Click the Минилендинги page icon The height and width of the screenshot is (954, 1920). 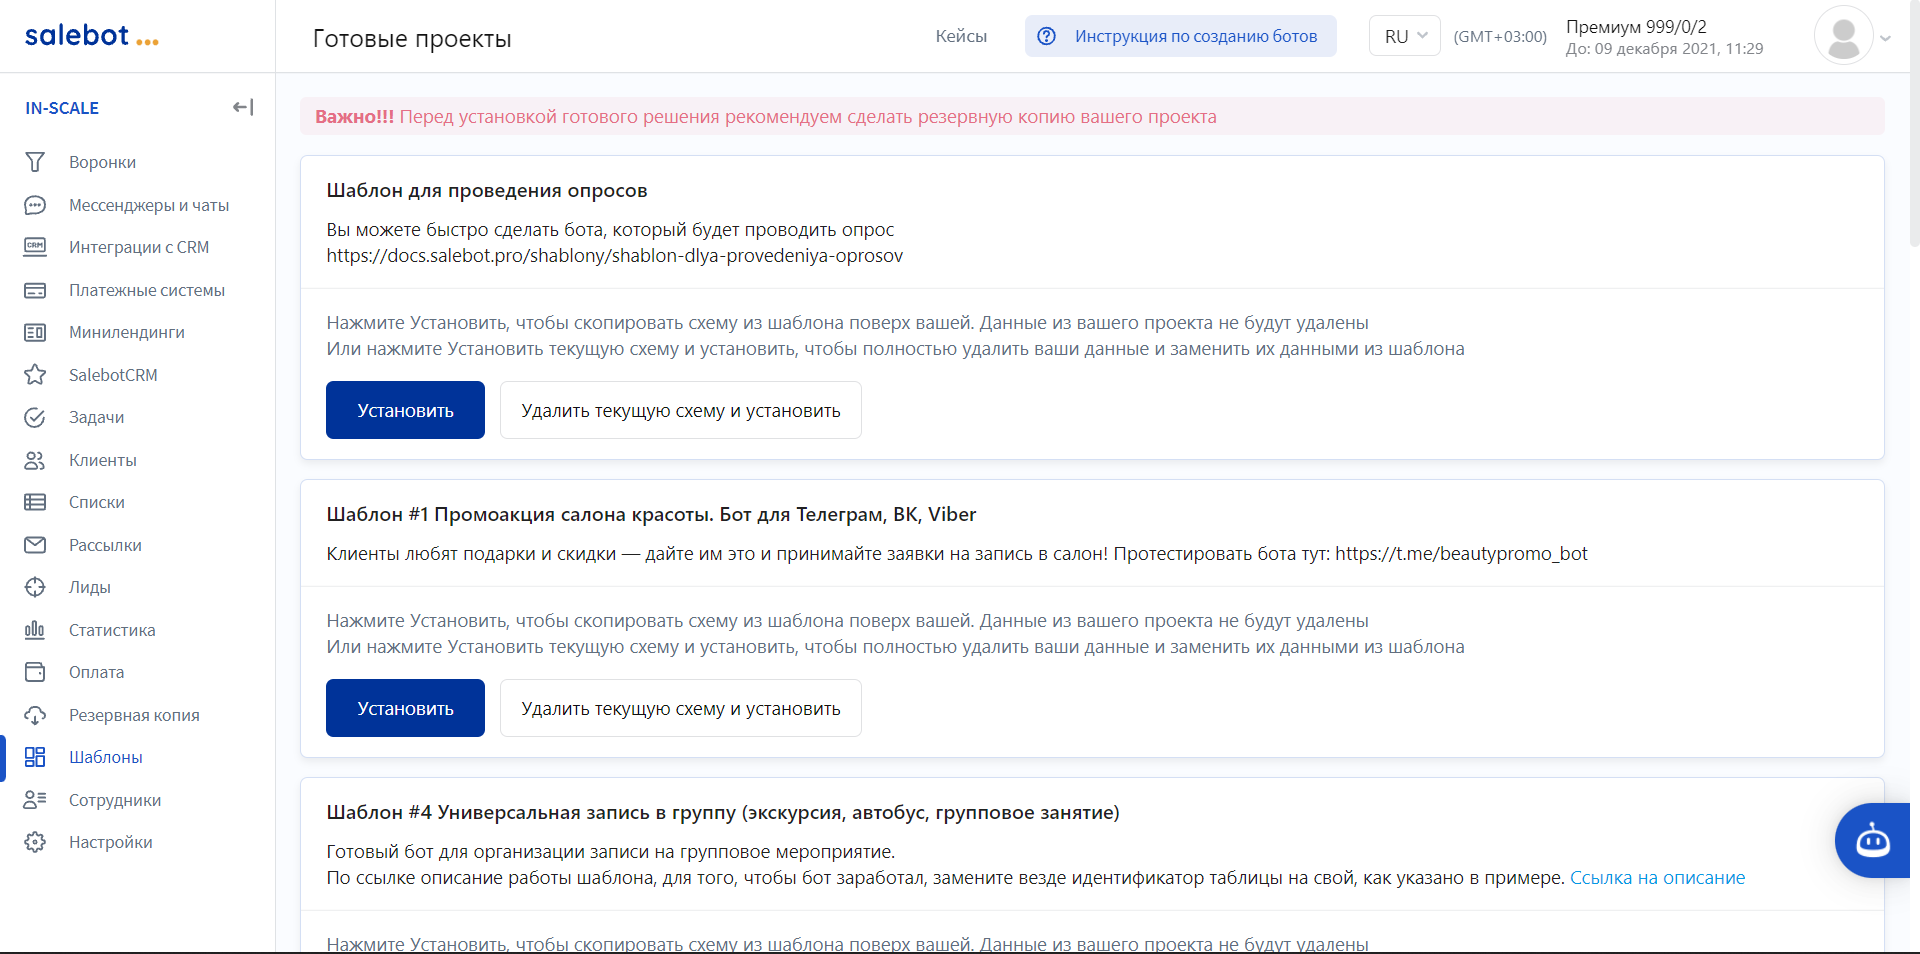click(x=35, y=332)
